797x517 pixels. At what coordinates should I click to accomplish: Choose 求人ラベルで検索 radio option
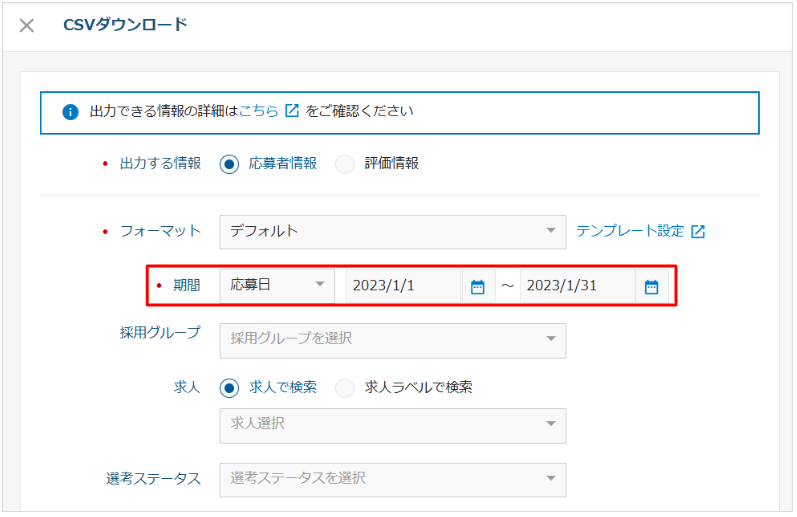pos(345,388)
